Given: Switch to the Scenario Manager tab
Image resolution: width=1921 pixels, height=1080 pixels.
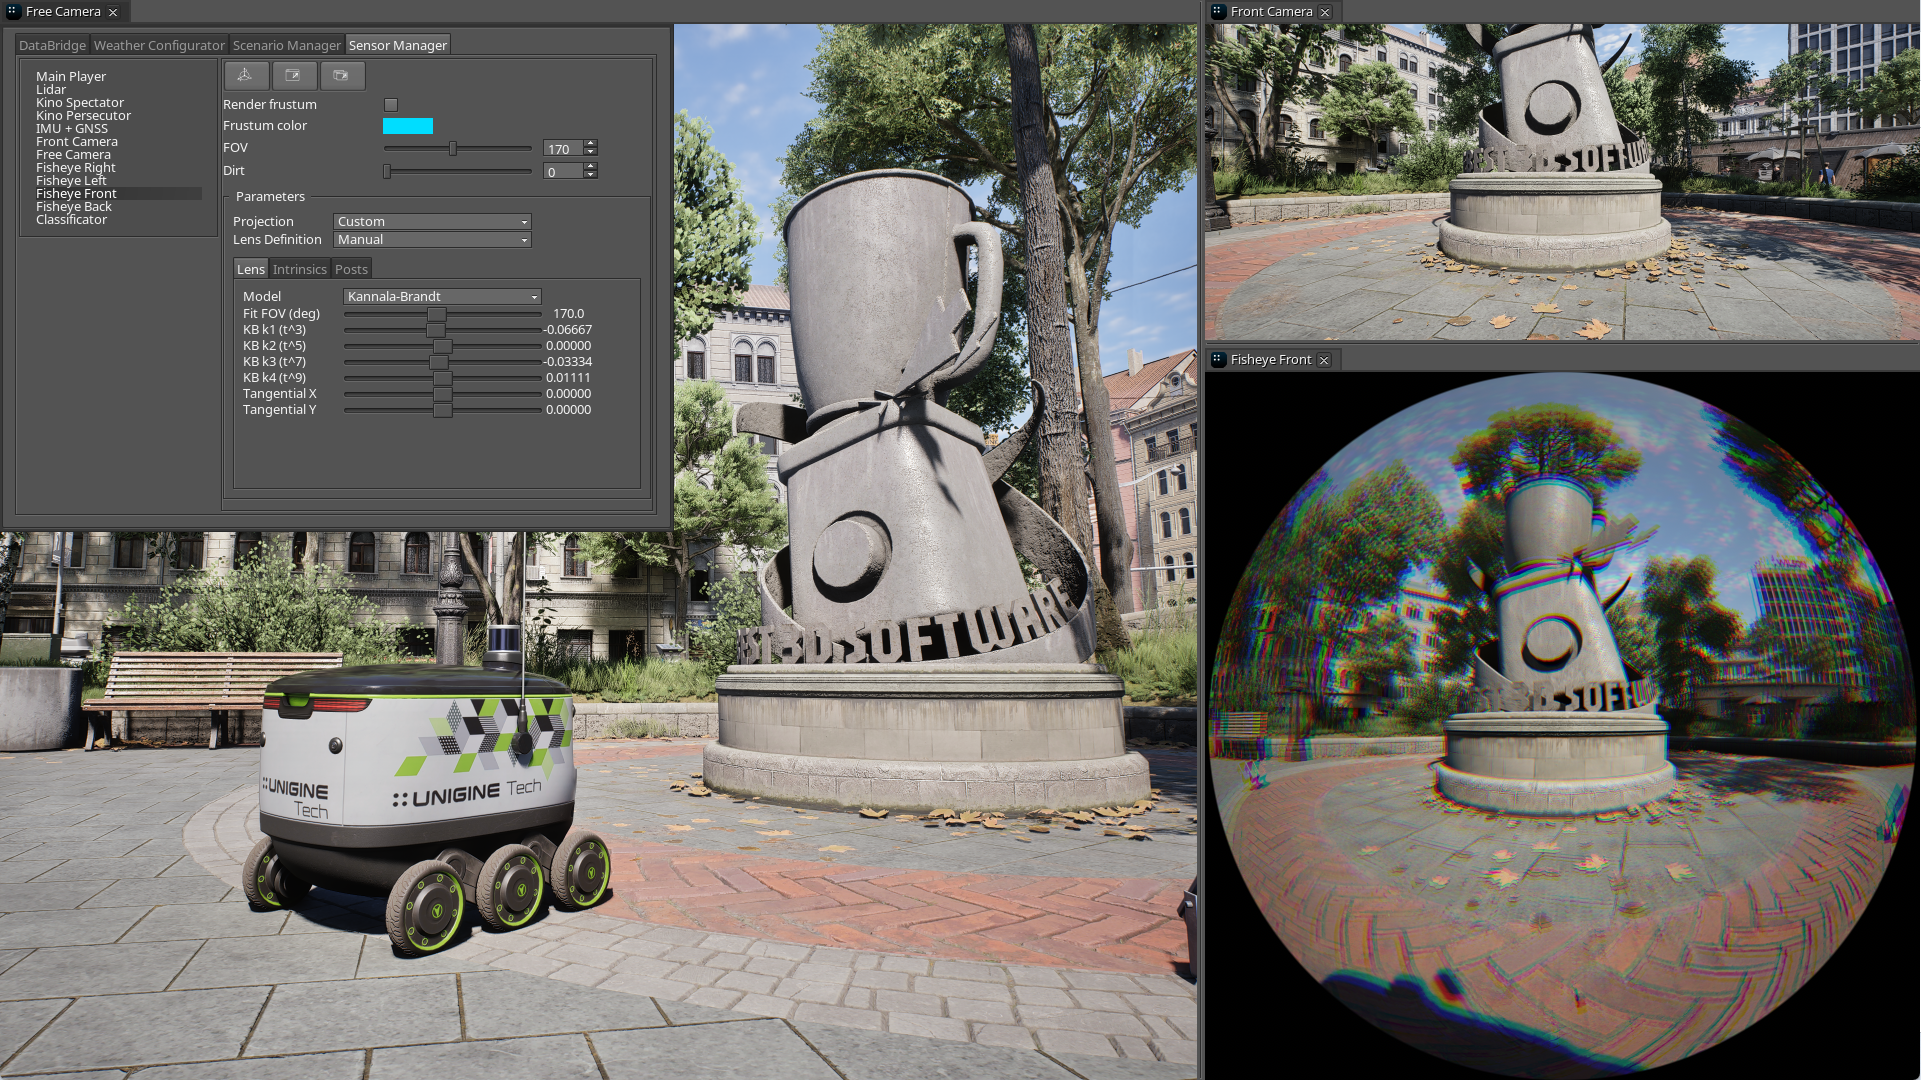Looking at the screenshot, I should click(287, 46).
